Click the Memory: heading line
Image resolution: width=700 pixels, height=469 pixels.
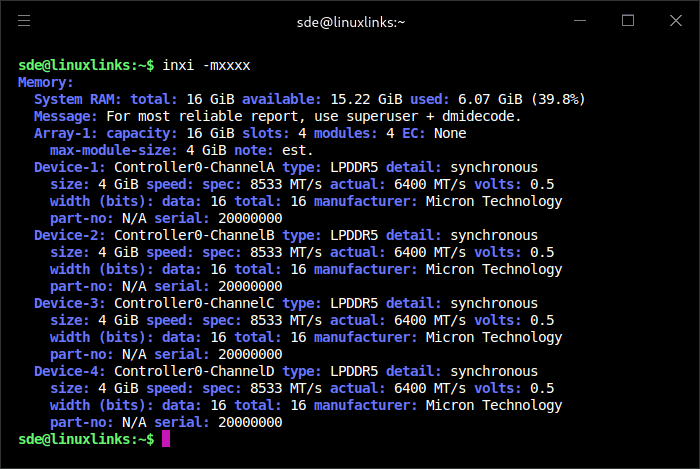pyautogui.click(x=46, y=82)
